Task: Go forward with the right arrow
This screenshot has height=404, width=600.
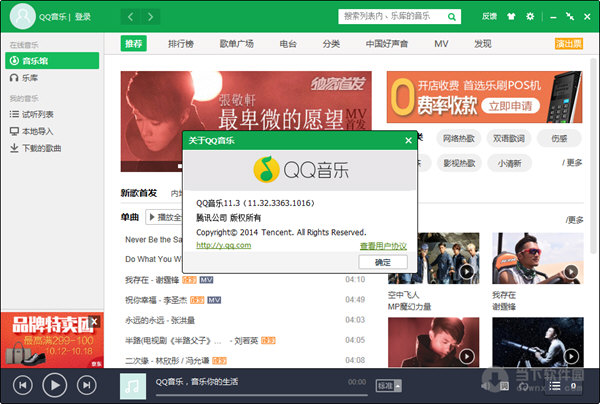Action: (150, 17)
